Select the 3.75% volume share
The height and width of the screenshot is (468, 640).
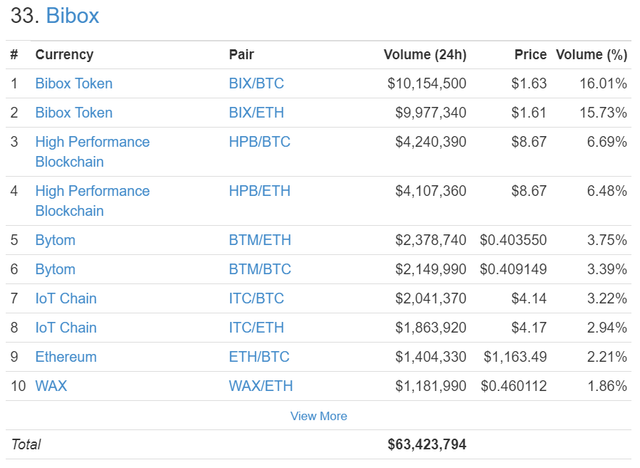(x=607, y=240)
